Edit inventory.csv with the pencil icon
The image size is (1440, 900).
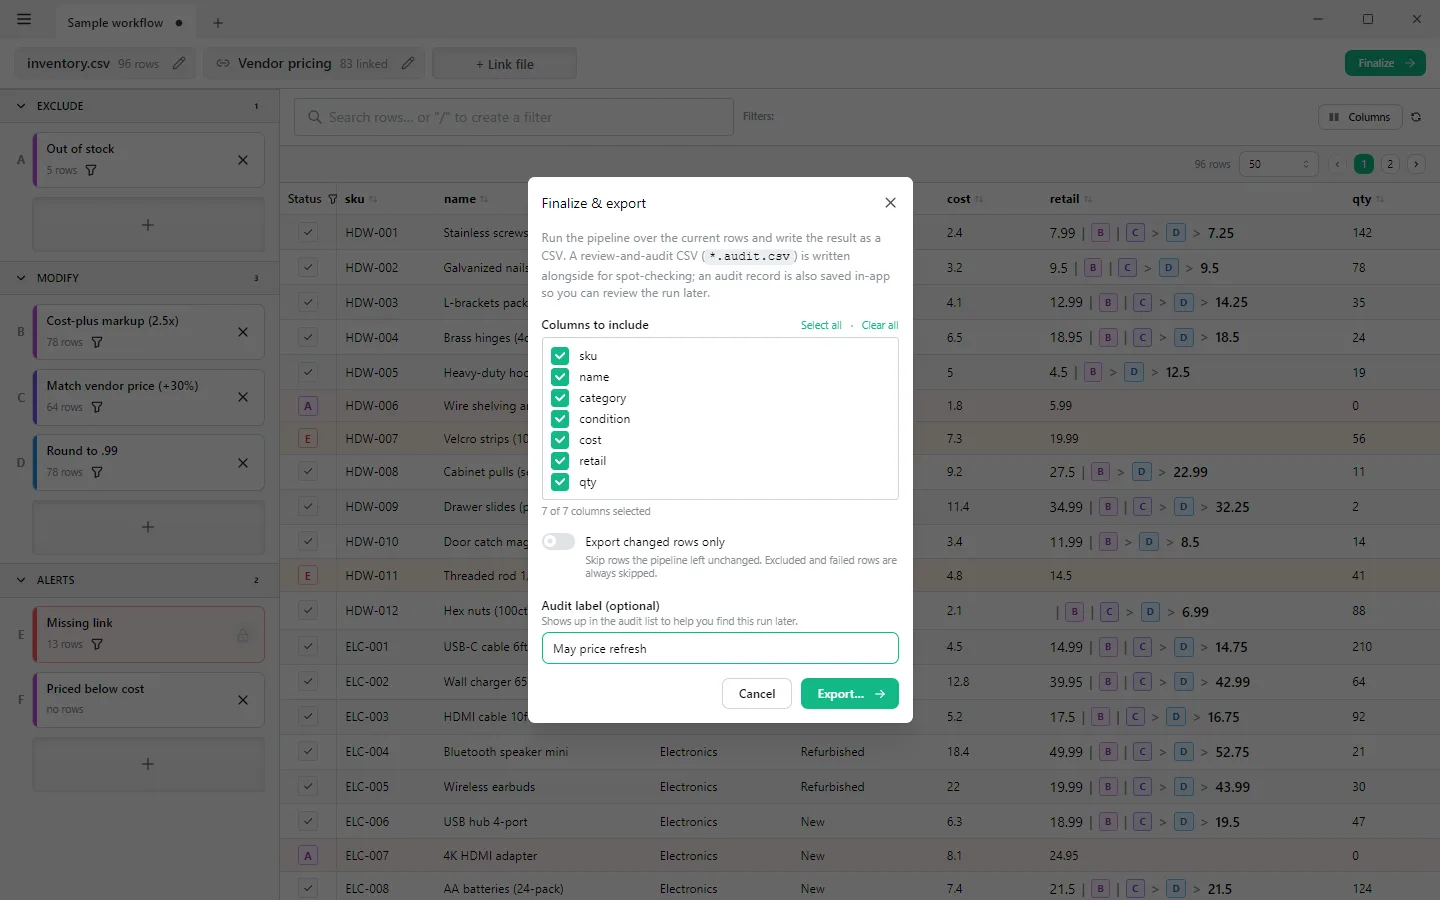(x=179, y=63)
